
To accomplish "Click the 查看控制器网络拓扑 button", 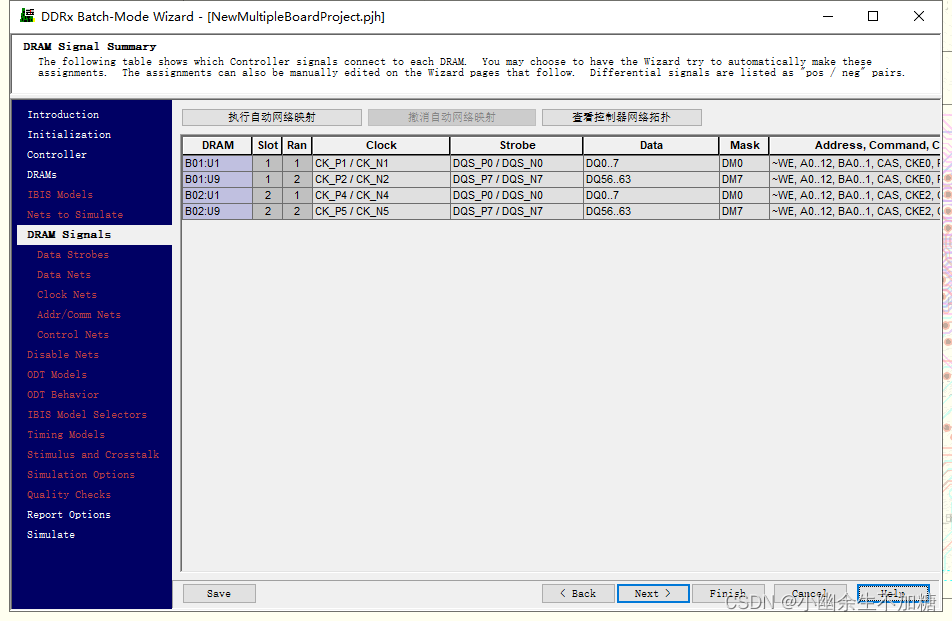I will pyautogui.click(x=622, y=118).
